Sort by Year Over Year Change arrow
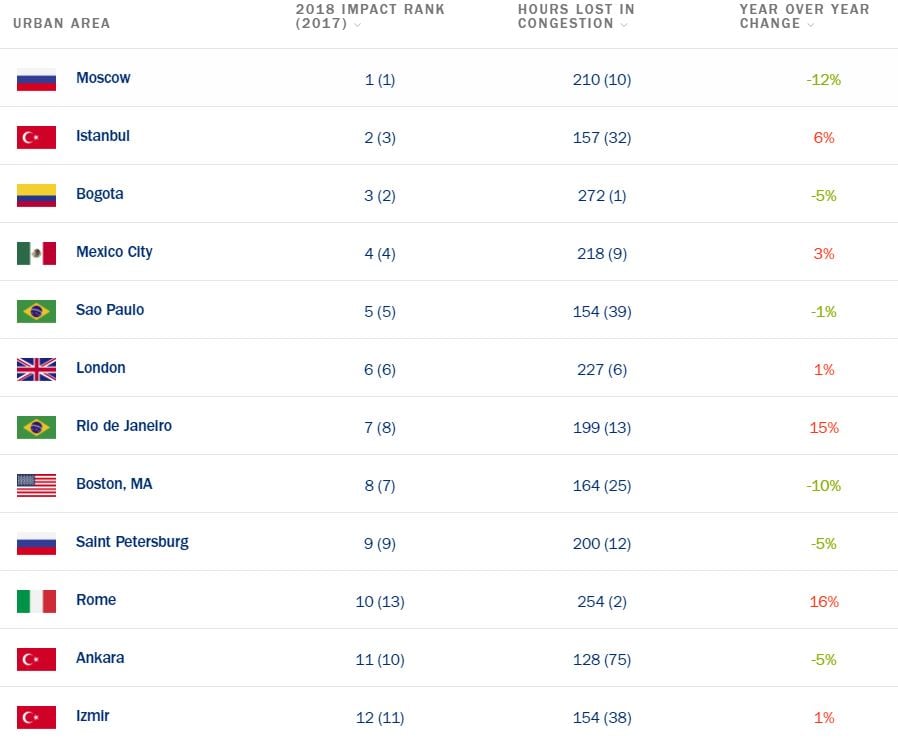This screenshot has height=741, width=898. click(811, 25)
